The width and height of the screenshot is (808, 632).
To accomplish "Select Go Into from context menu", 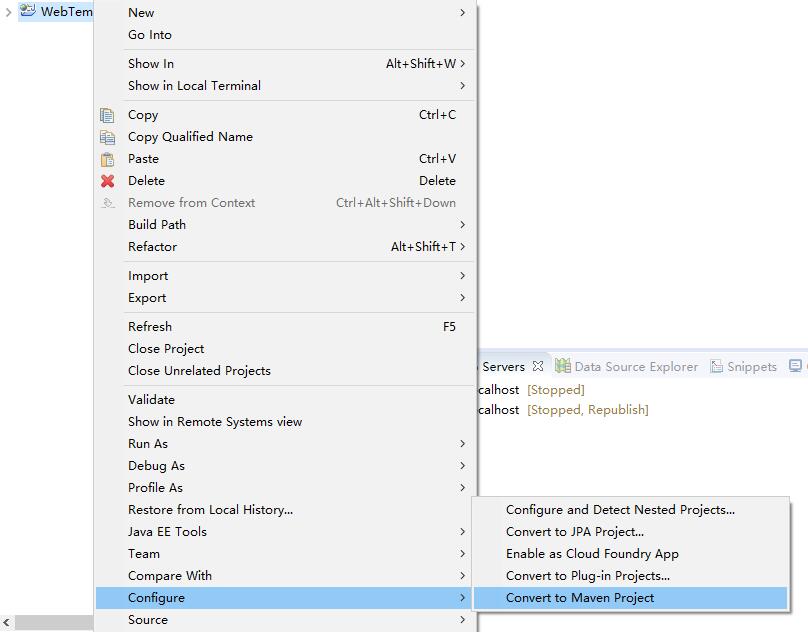I will tap(285, 35).
